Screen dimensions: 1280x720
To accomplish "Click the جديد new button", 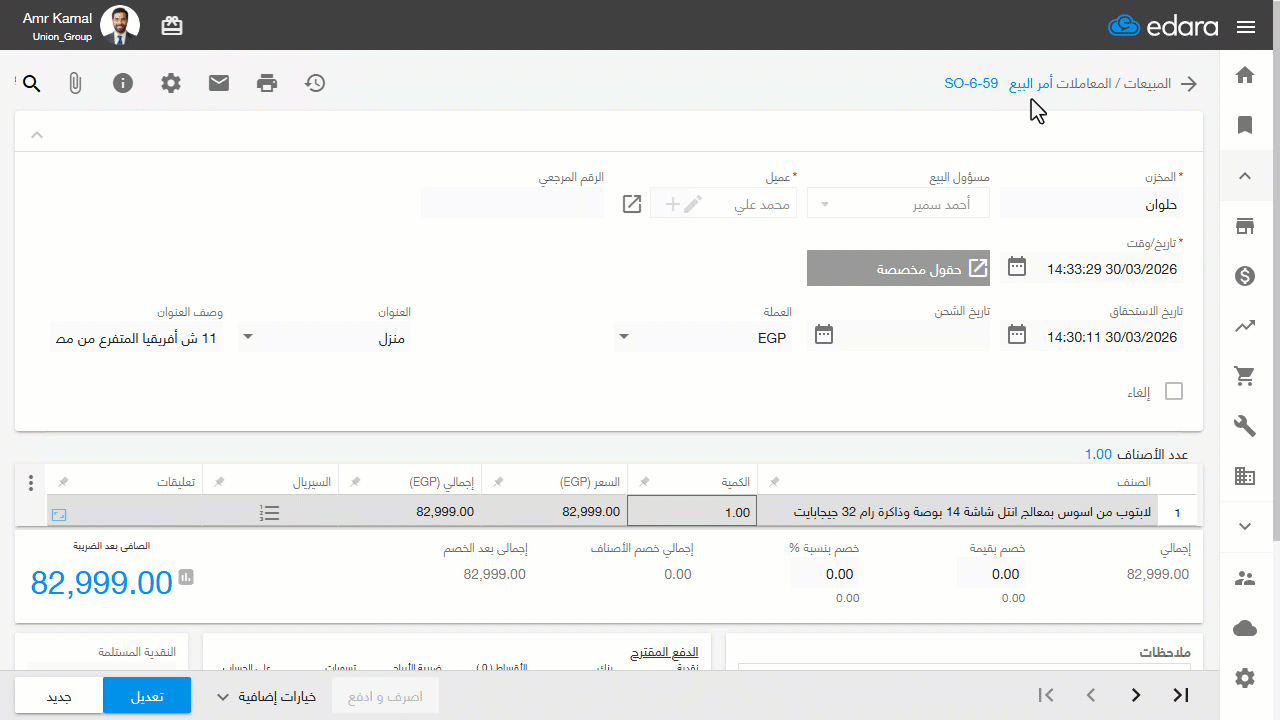I will 59,696.
